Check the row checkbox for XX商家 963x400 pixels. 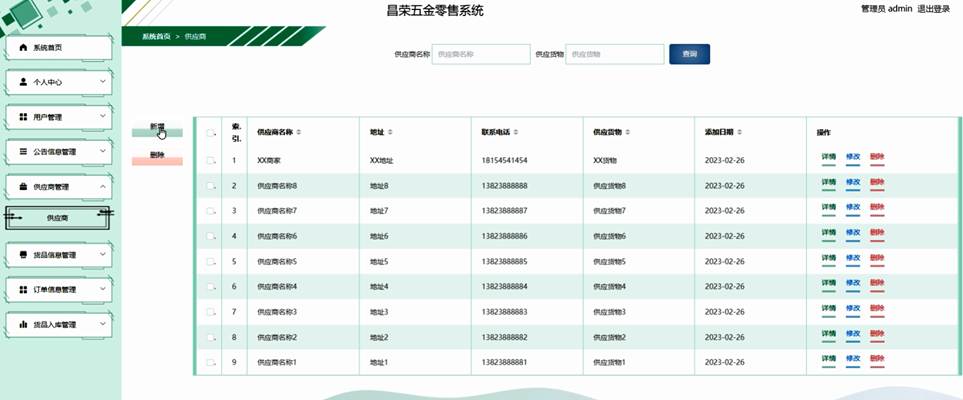click(x=210, y=160)
